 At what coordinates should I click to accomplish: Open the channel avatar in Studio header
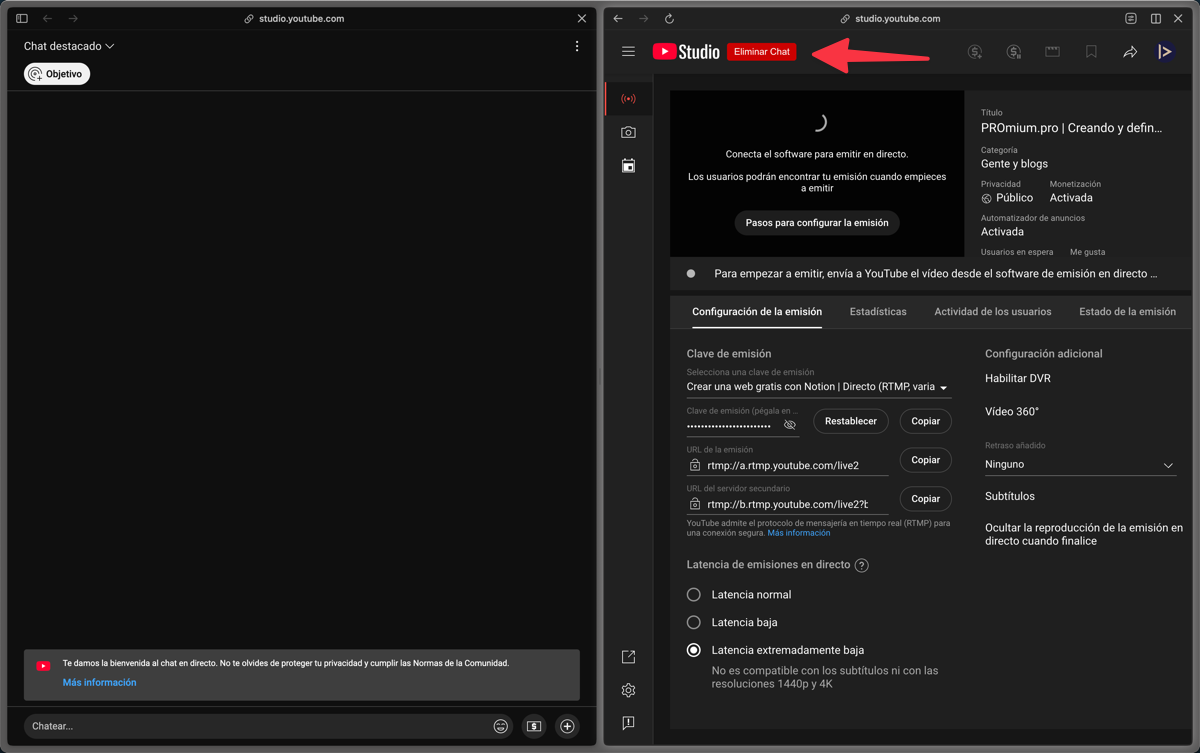[1165, 52]
